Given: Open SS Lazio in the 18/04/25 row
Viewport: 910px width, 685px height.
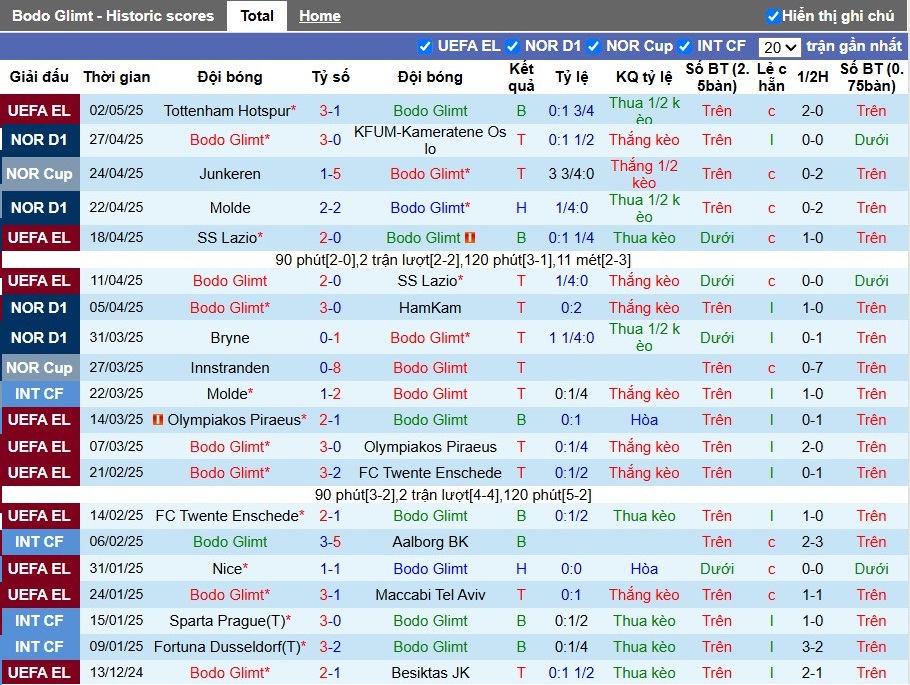Looking at the screenshot, I should pyautogui.click(x=227, y=237).
